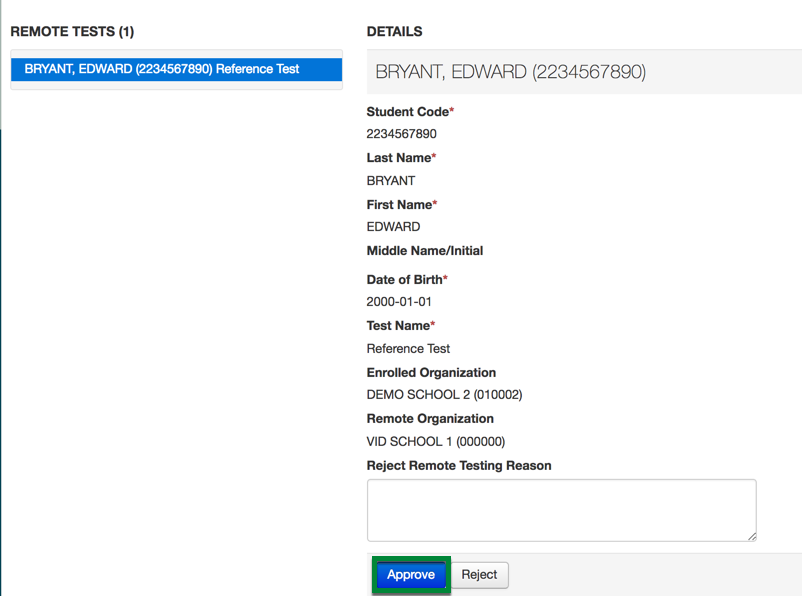Select VID SCHOOL 1 (000000) remote organization
This screenshot has width=802, height=596.
436,441
